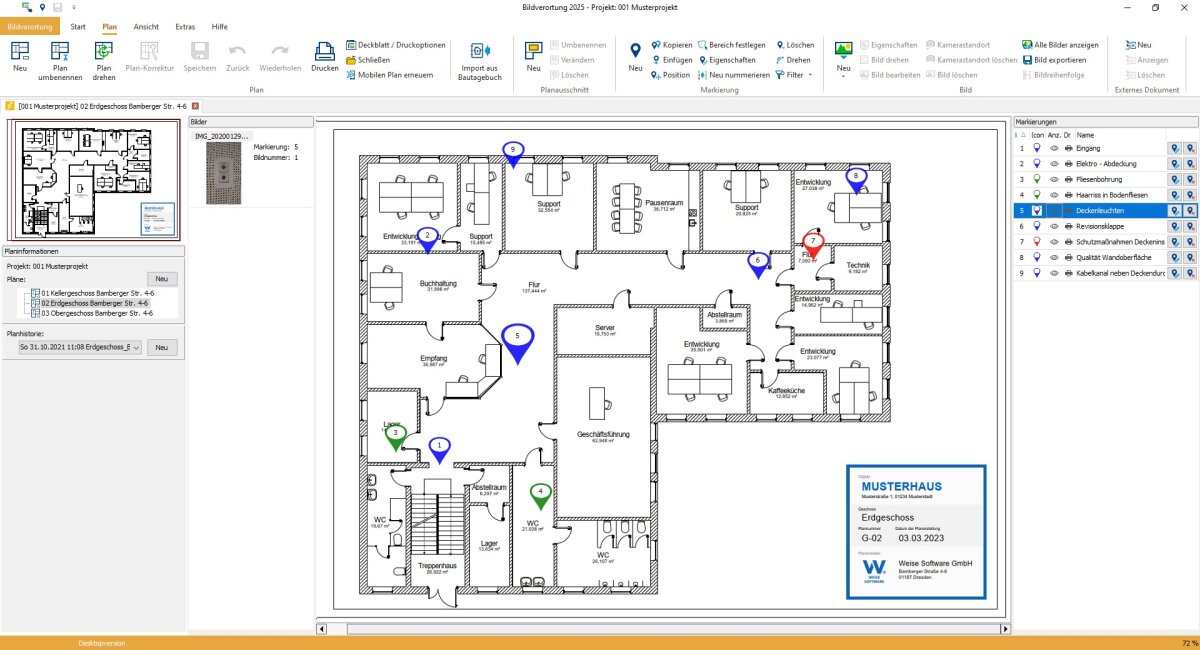Delete marker via Löschen in Markierung group
The image size is (1200, 650).
tap(794, 45)
